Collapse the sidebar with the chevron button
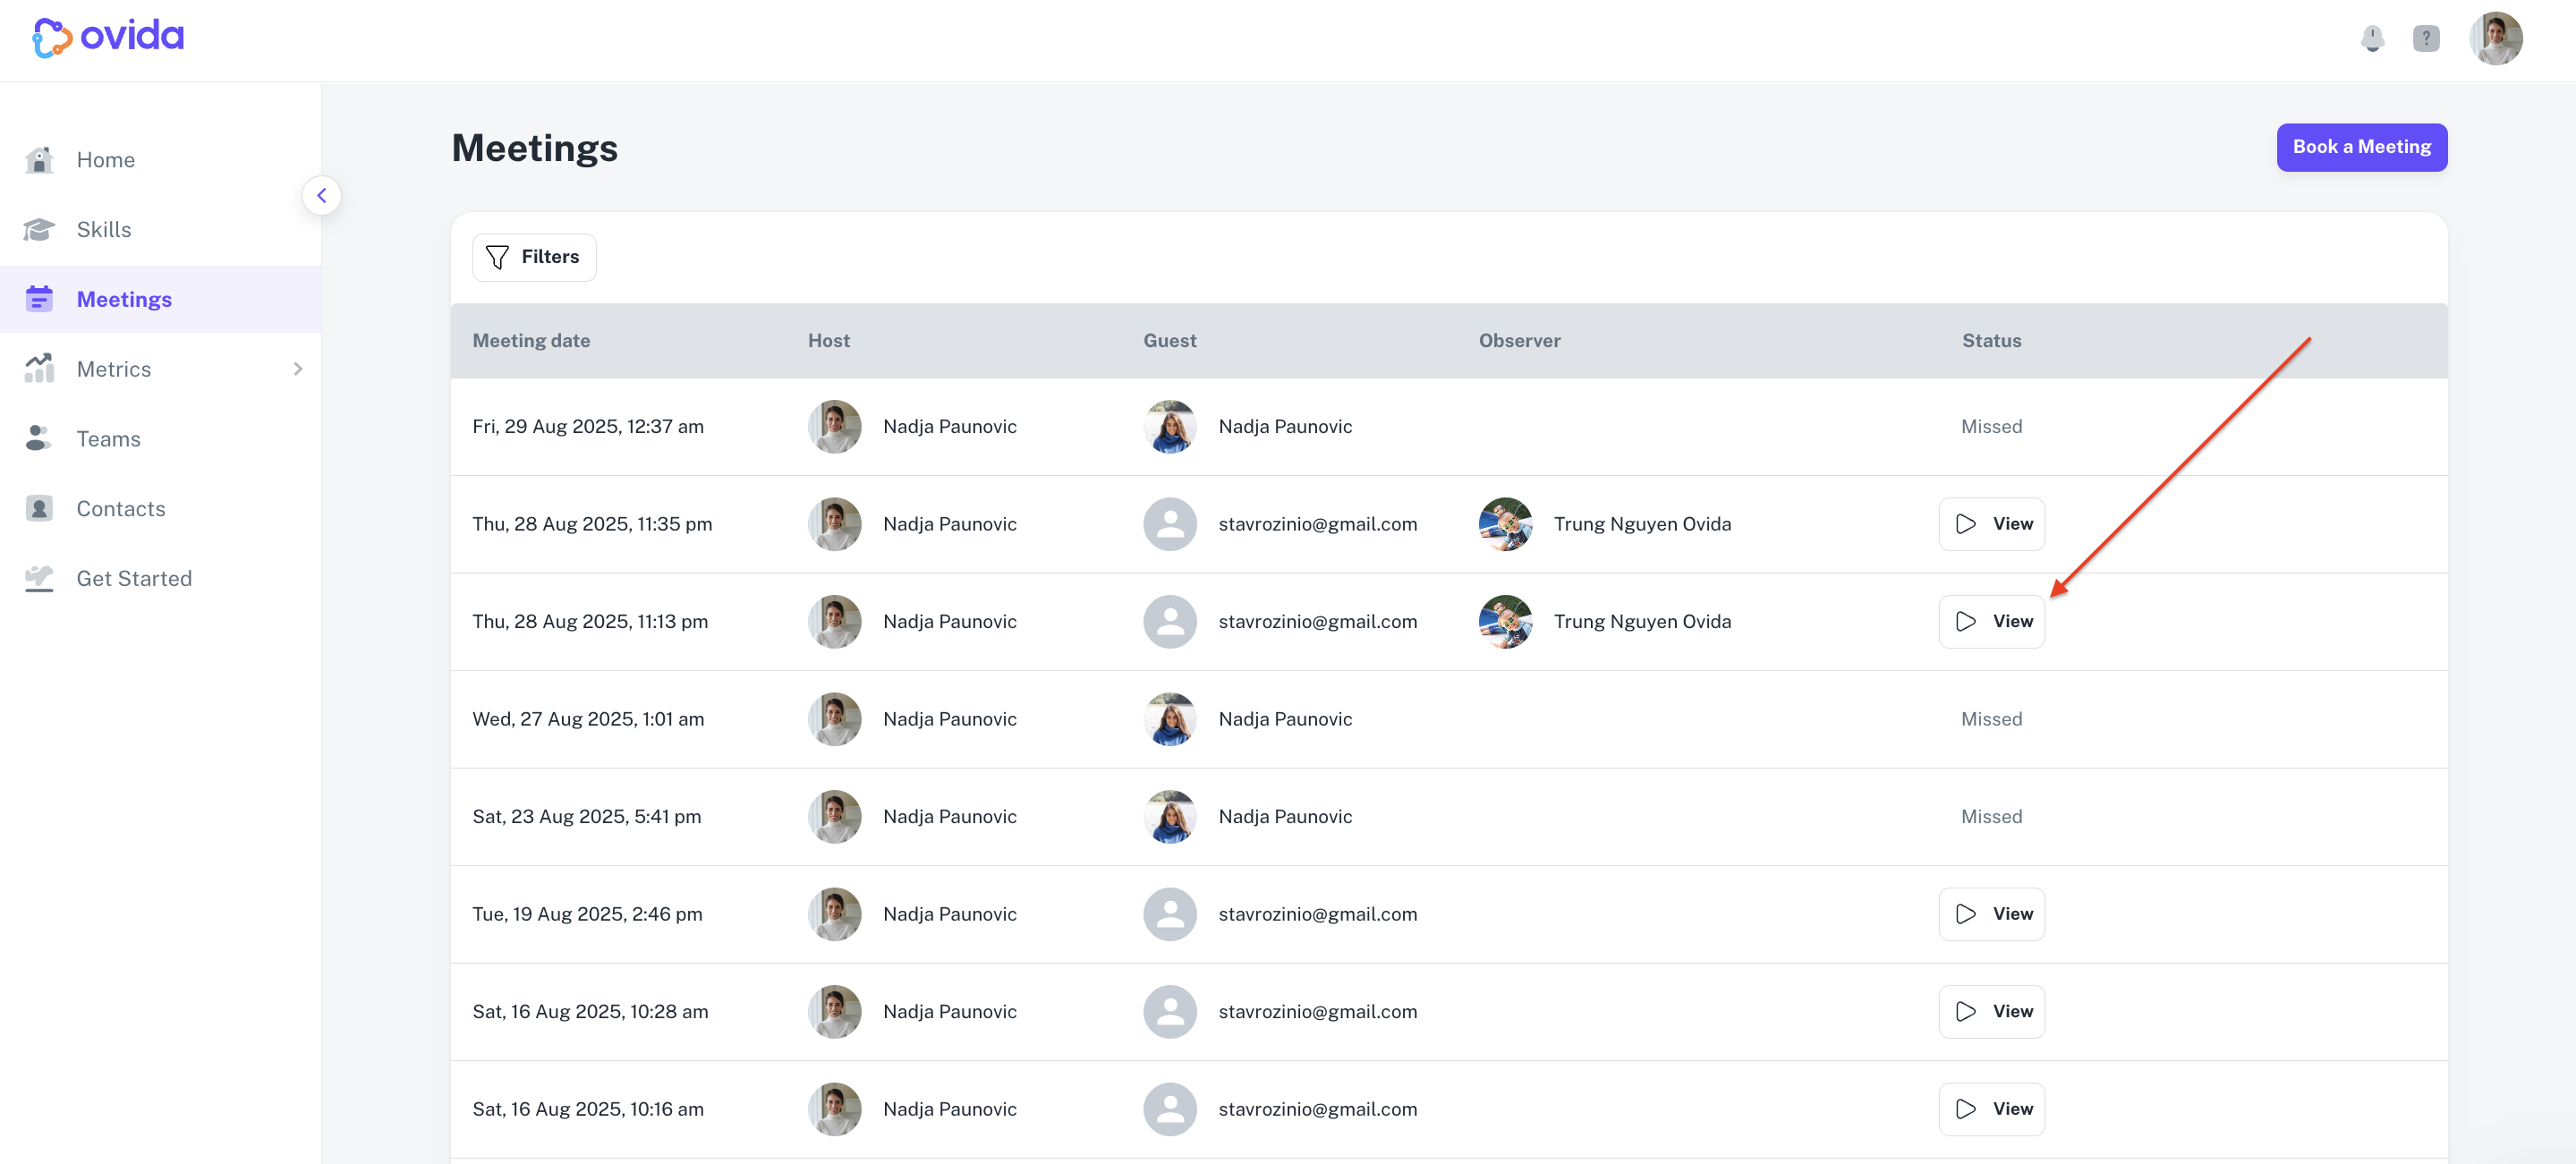Screen dimensions: 2576x1164 click(x=321, y=196)
